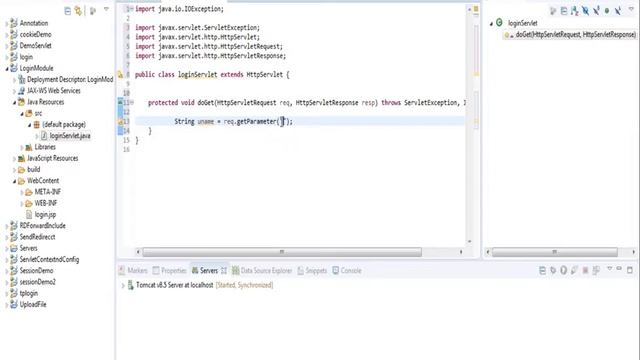Expand the Annotation project node
Screen dimensions: 640x360
[7, 24]
